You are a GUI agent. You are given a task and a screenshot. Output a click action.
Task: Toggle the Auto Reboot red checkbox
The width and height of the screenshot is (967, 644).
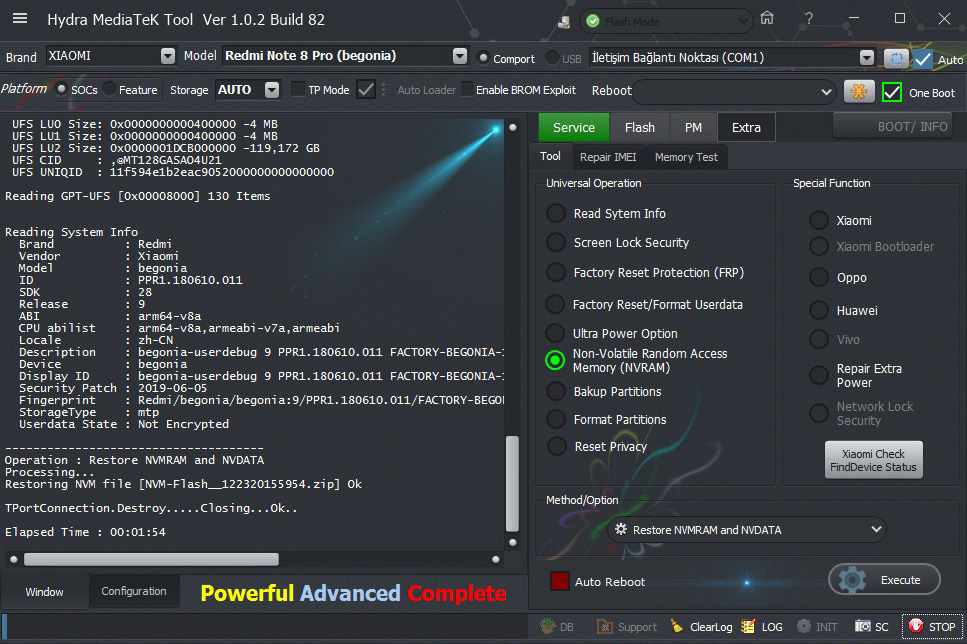tap(559, 581)
